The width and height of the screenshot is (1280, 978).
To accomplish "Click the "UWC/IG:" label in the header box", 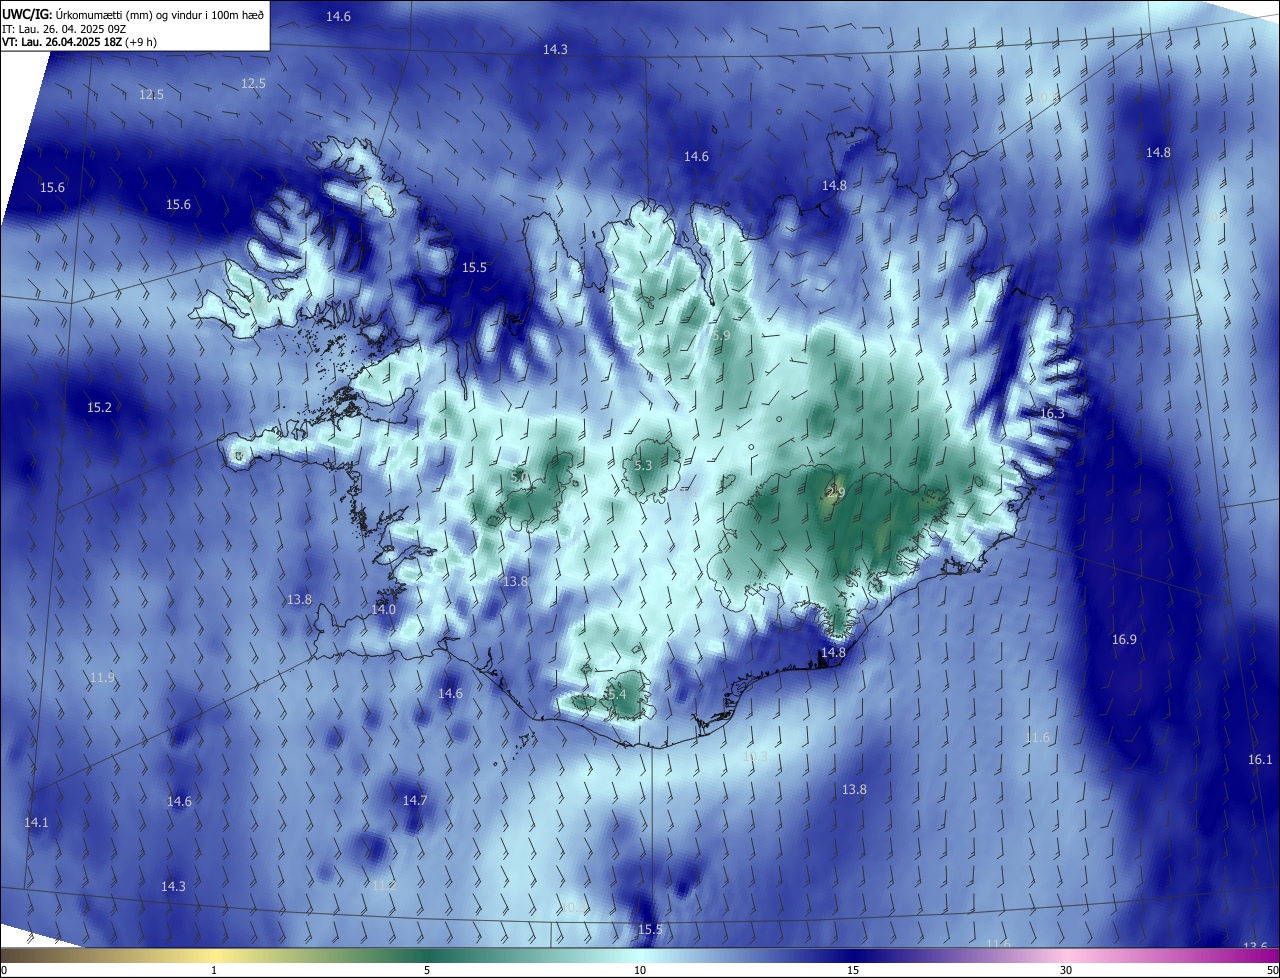I will point(27,15).
